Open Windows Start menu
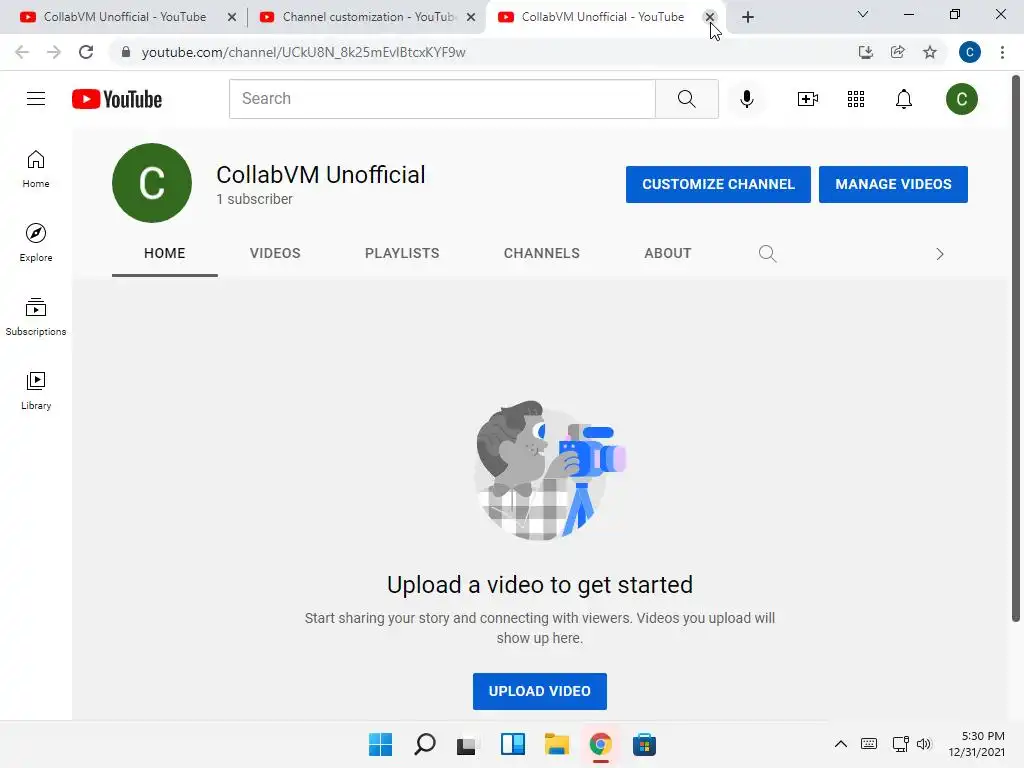 381,744
